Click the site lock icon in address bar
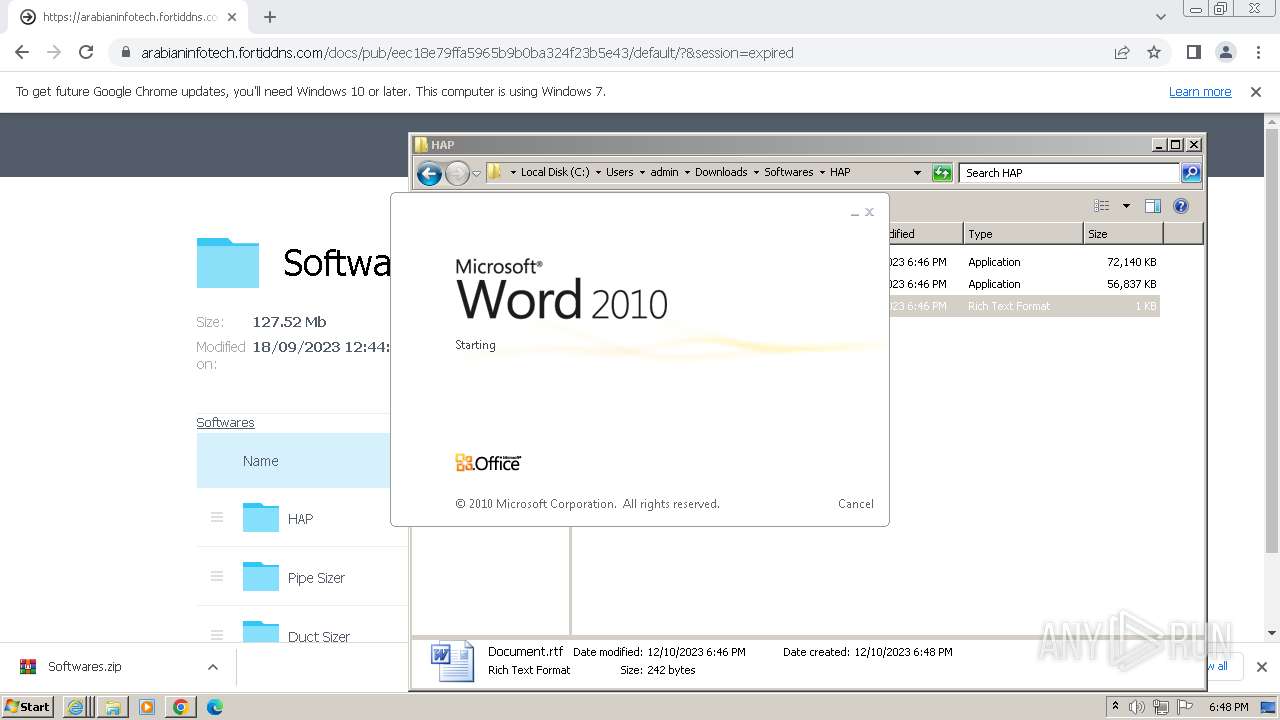 [125, 53]
